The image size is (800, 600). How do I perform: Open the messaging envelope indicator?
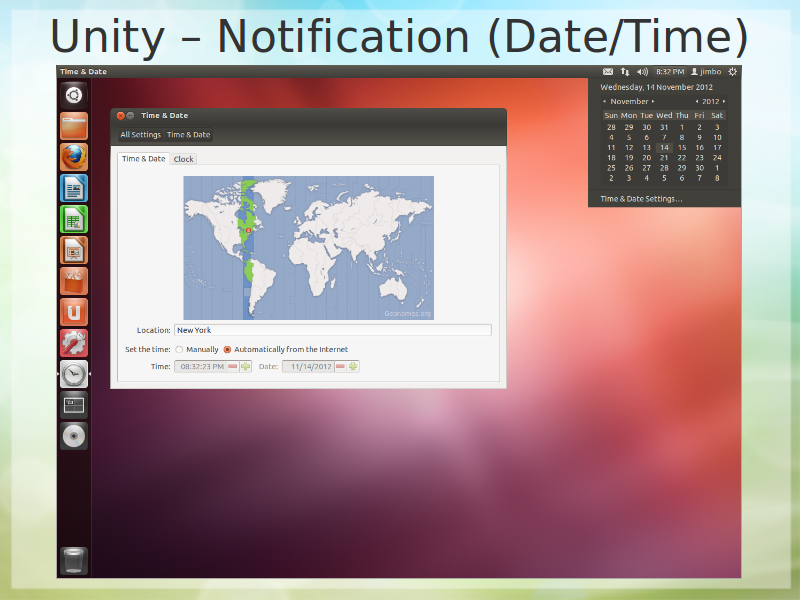pos(608,72)
